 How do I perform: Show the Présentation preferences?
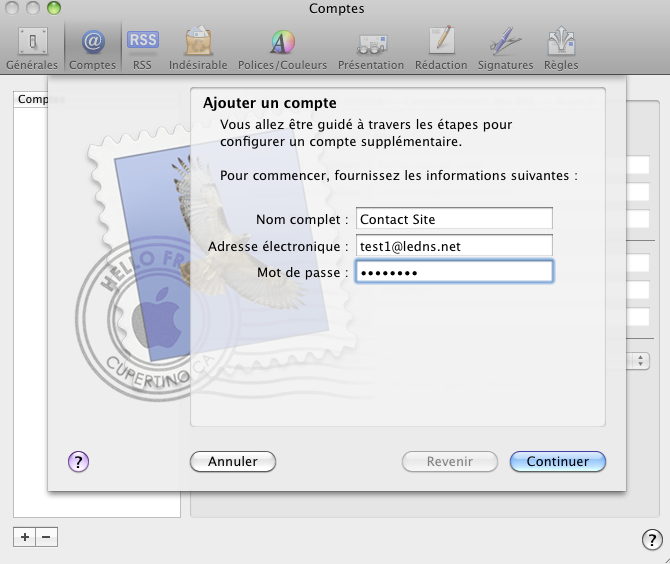371,48
